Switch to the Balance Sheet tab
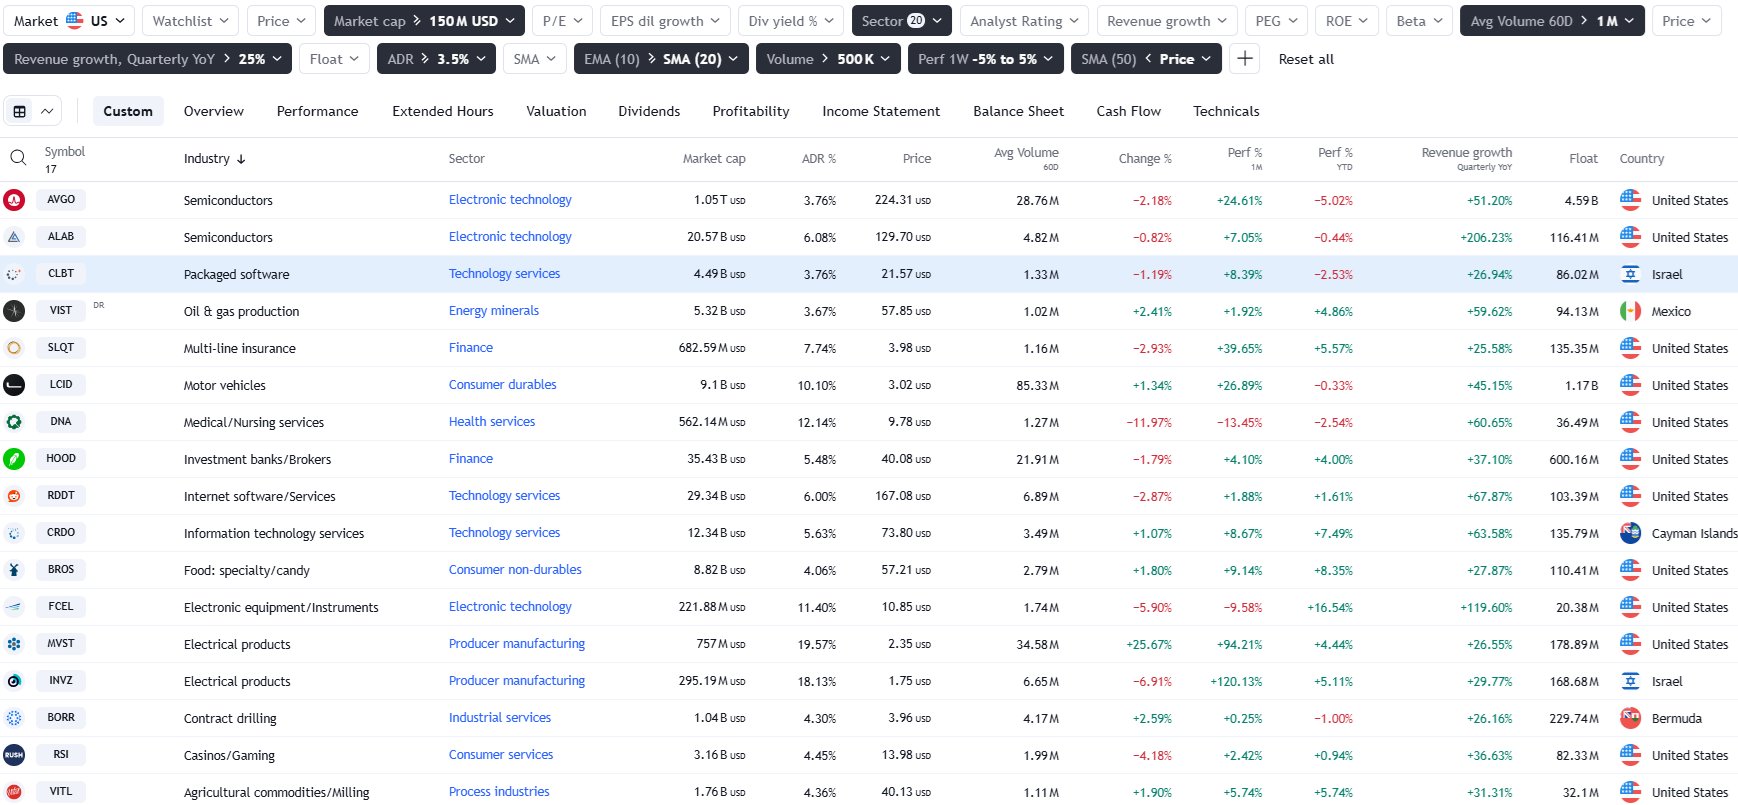This screenshot has width=1738, height=805. [x=1018, y=111]
